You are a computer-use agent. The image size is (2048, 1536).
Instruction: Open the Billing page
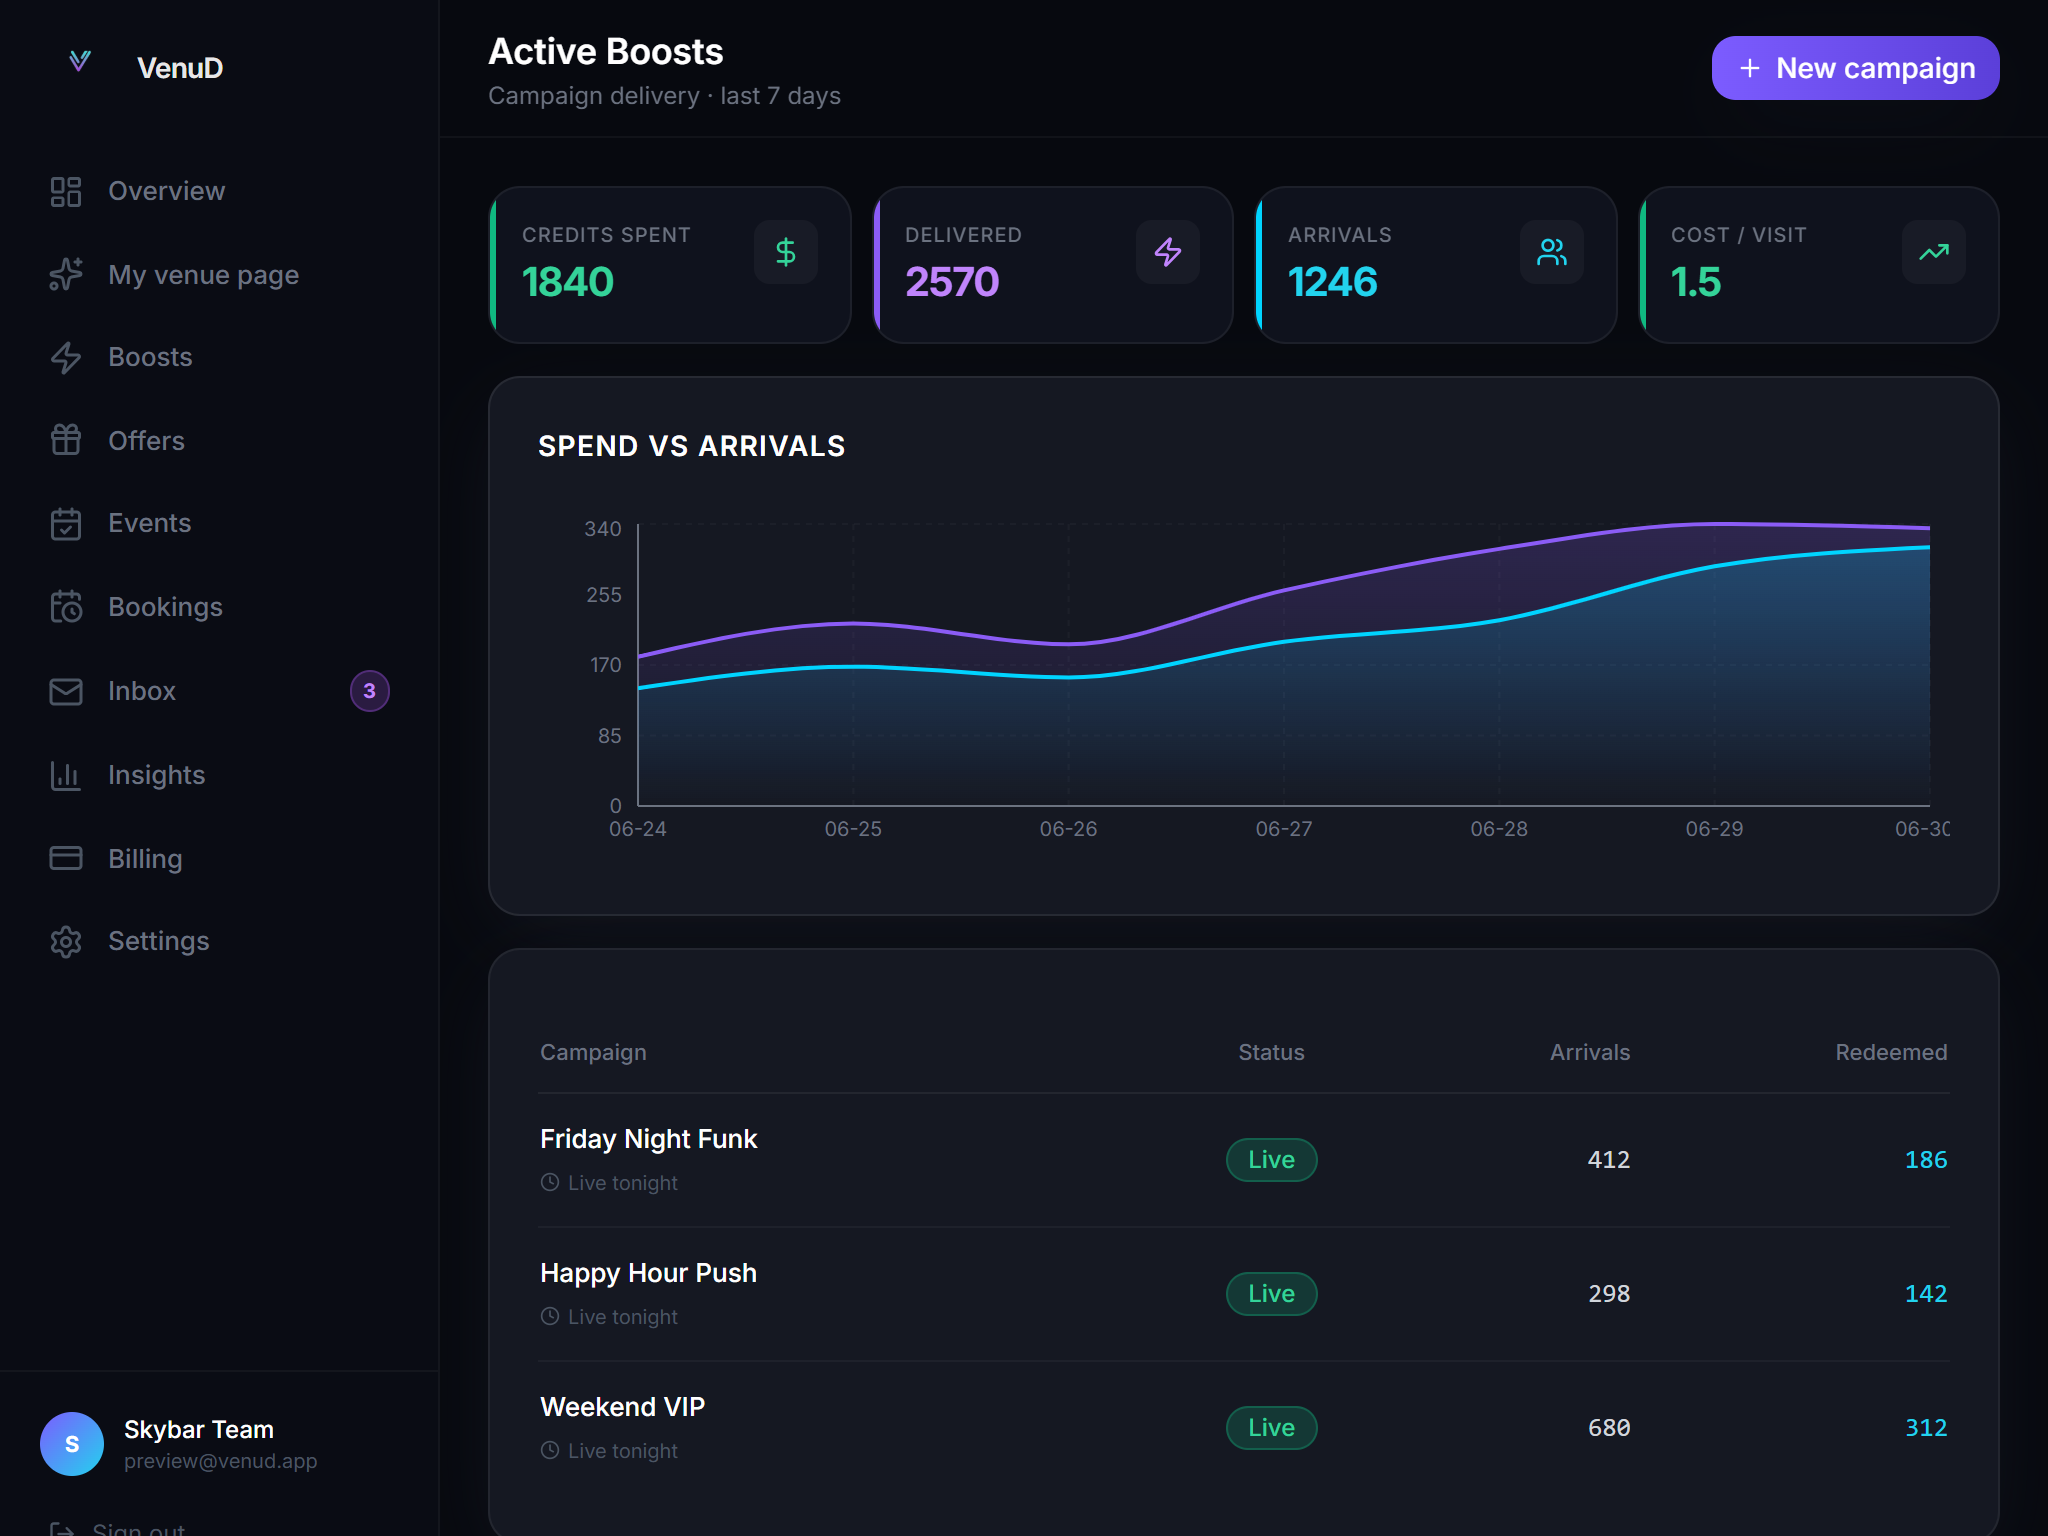pos(220,858)
